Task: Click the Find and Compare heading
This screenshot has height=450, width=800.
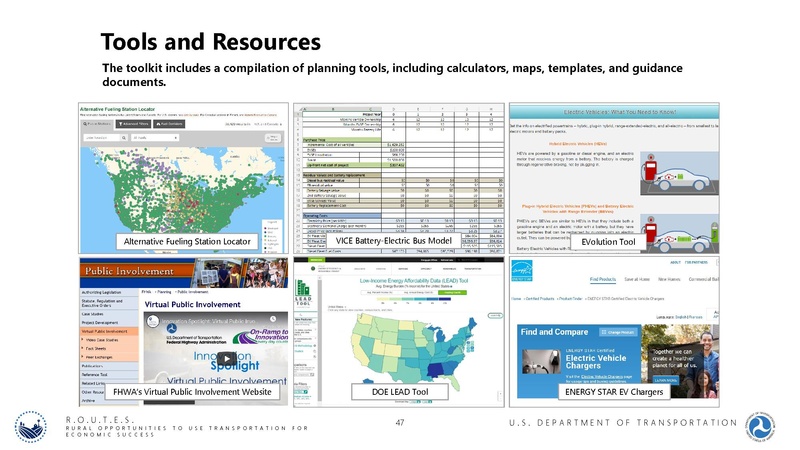Action: [x=554, y=332]
